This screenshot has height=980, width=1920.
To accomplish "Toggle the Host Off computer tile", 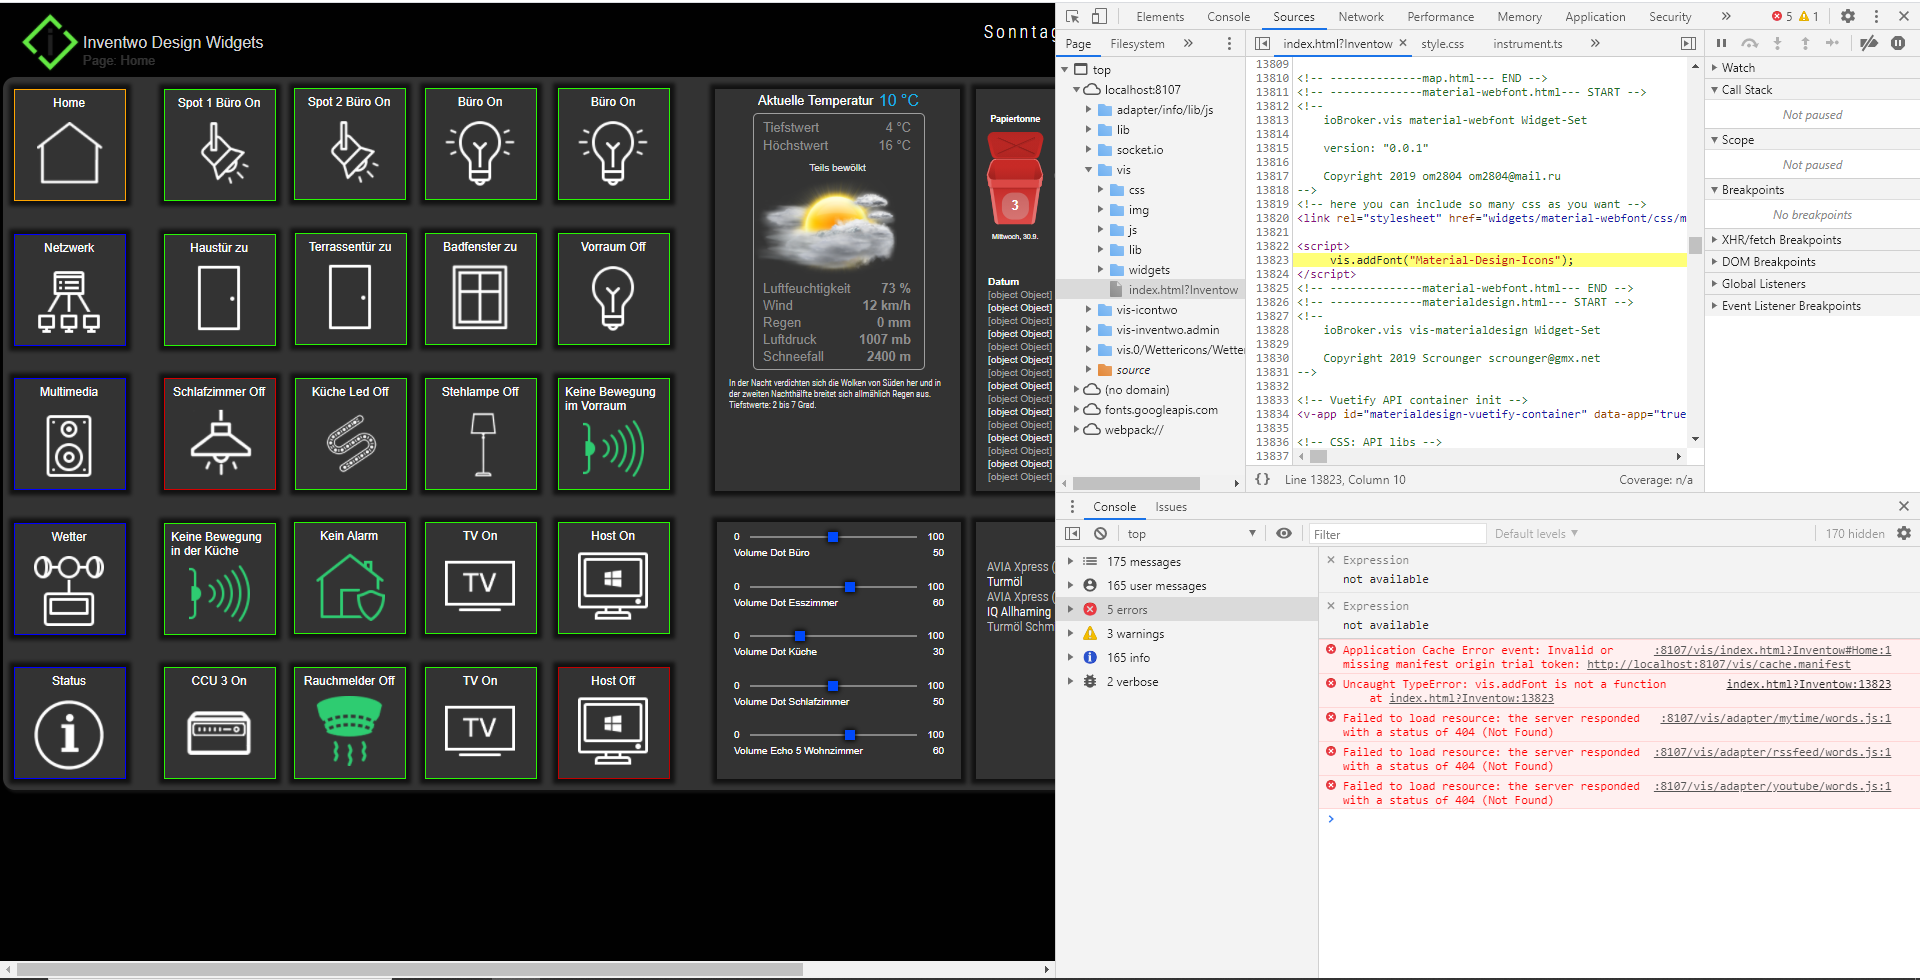I will click(613, 723).
